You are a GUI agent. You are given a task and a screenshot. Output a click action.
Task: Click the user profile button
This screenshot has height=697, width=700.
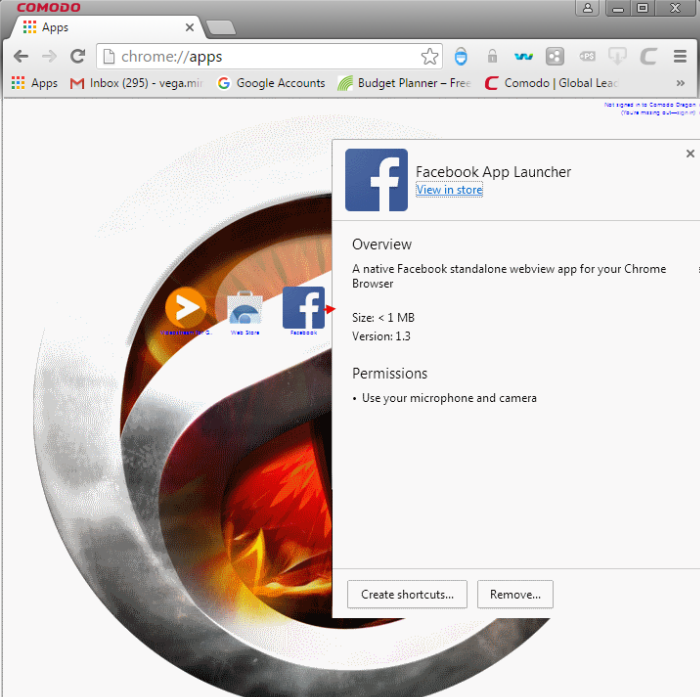click(588, 8)
